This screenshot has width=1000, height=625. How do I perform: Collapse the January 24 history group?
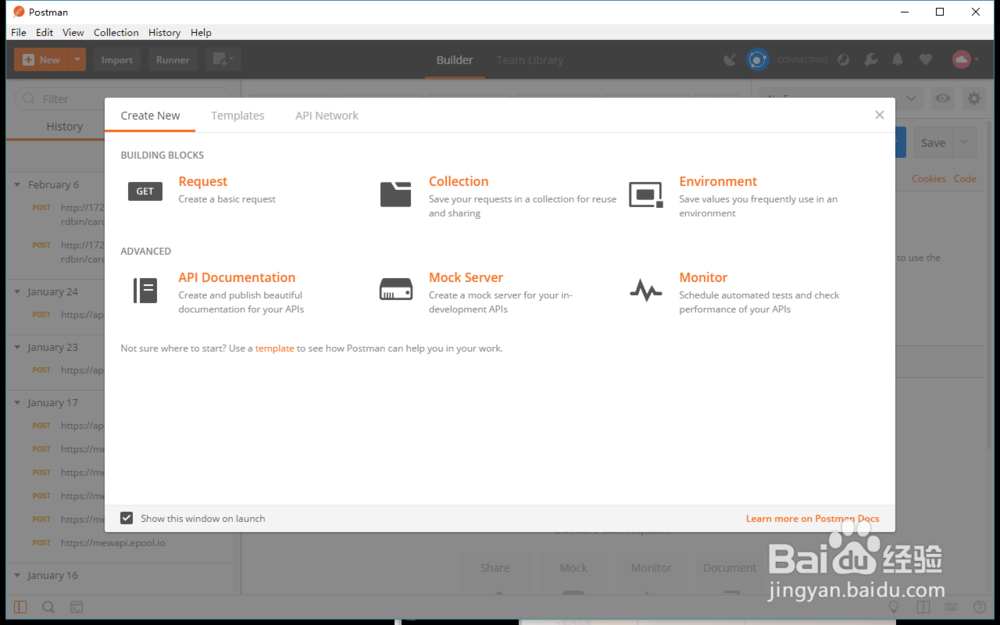[x=17, y=291]
